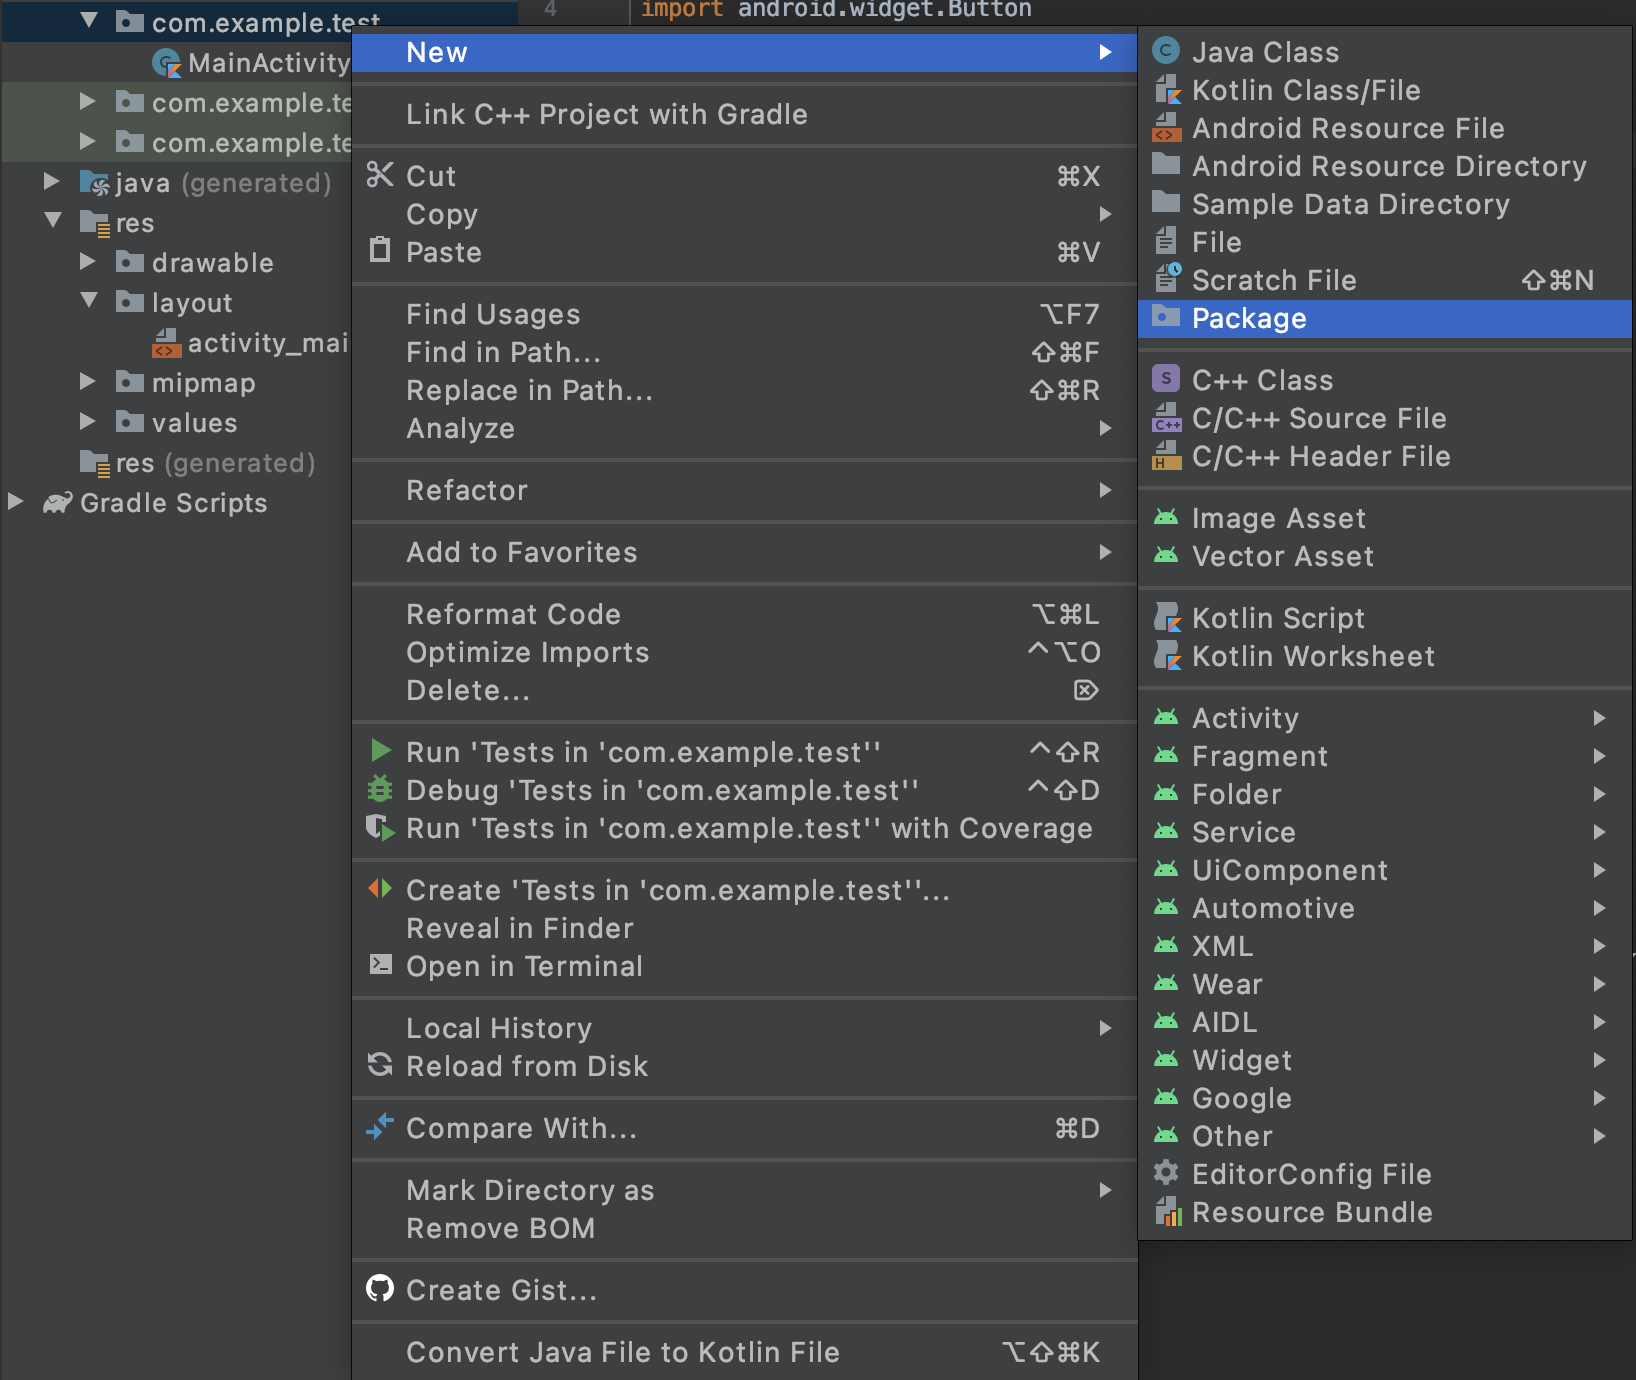Click the Android Resource File icon
1636x1380 pixels.
point(1166,127)
